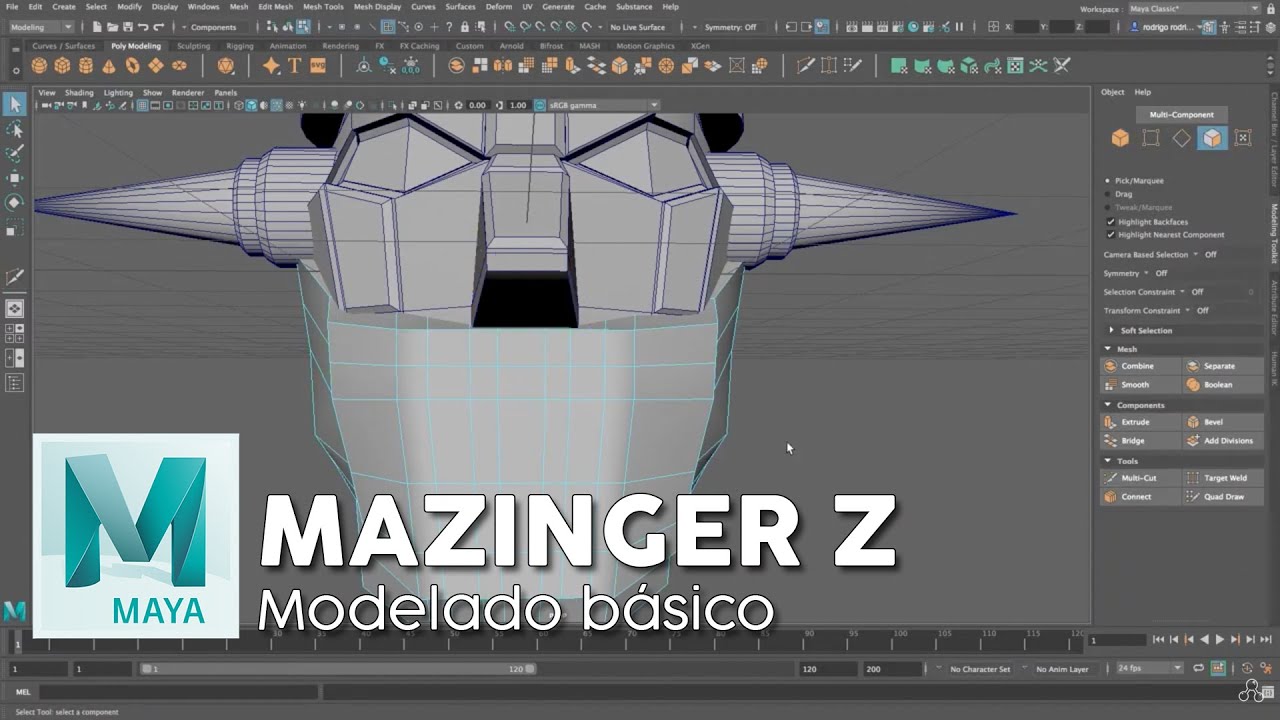The width and height of the screenshot is (1280, 720).
Task: Create a polygon cylinder from shelf
Action: point(86,66)
